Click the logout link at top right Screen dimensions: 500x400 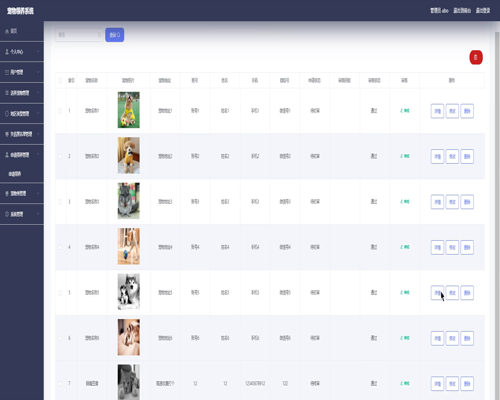(x=483, y=11)
